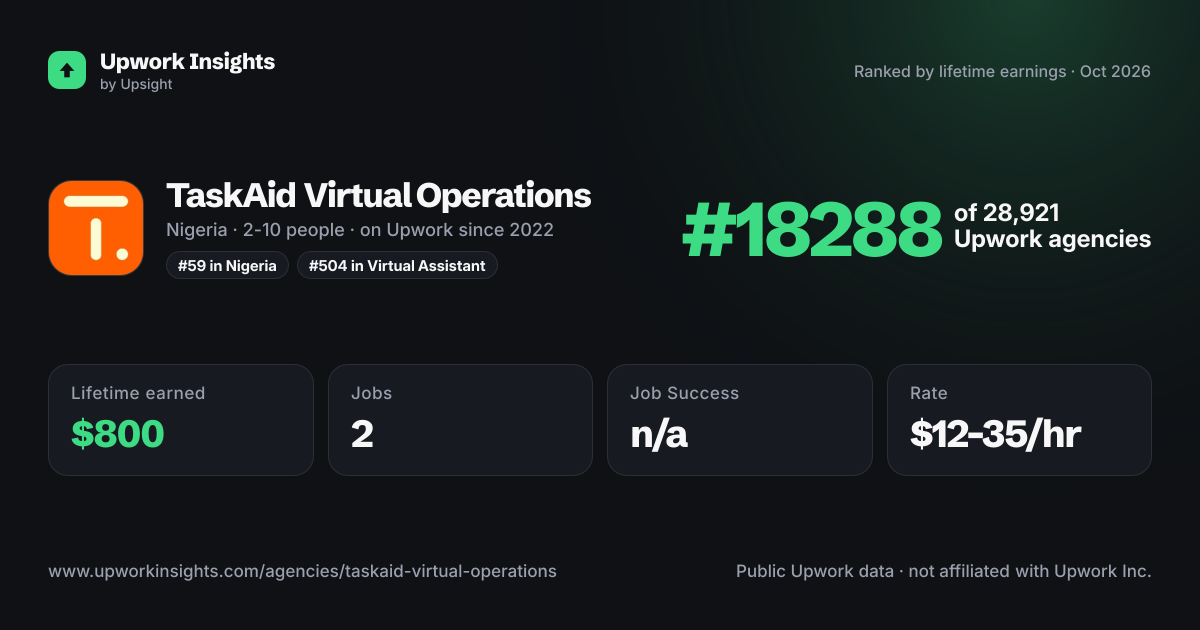
Task: Click the #18288 overall rank number
Action: [x=812, y=229]
